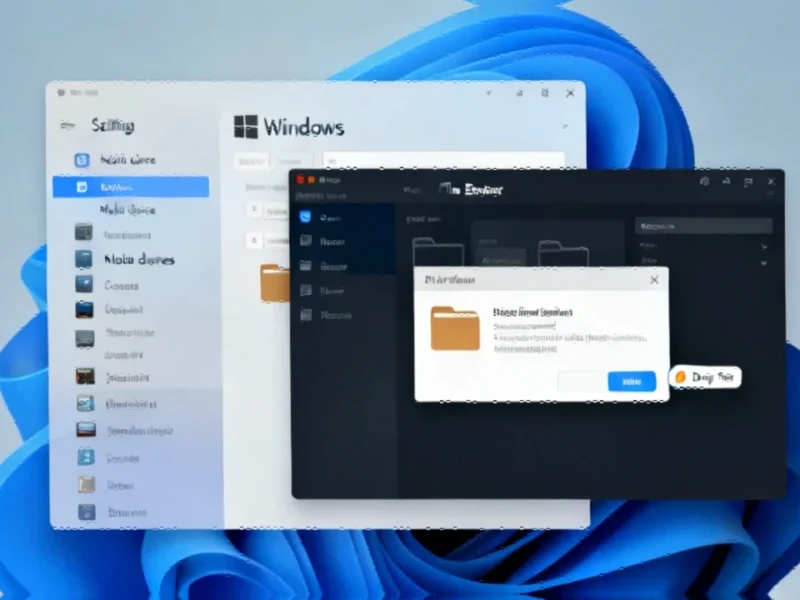The width and height of the screenshot is (800, 600).
Task: Click the search field in the Settings window
Action: pos(443,160)
